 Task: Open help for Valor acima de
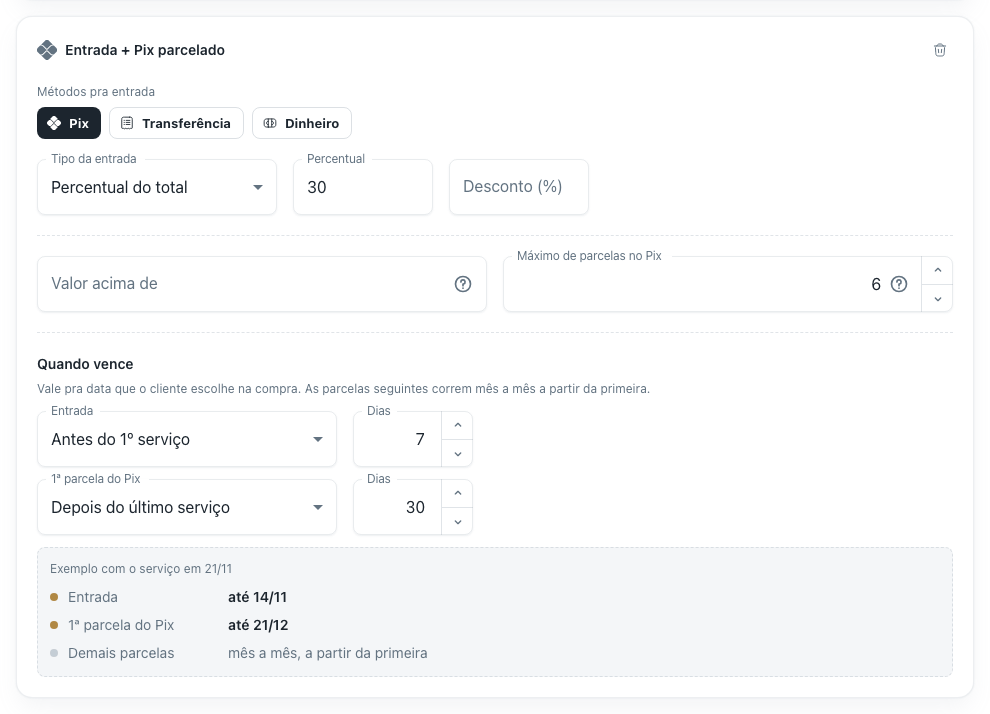(463, 284)
